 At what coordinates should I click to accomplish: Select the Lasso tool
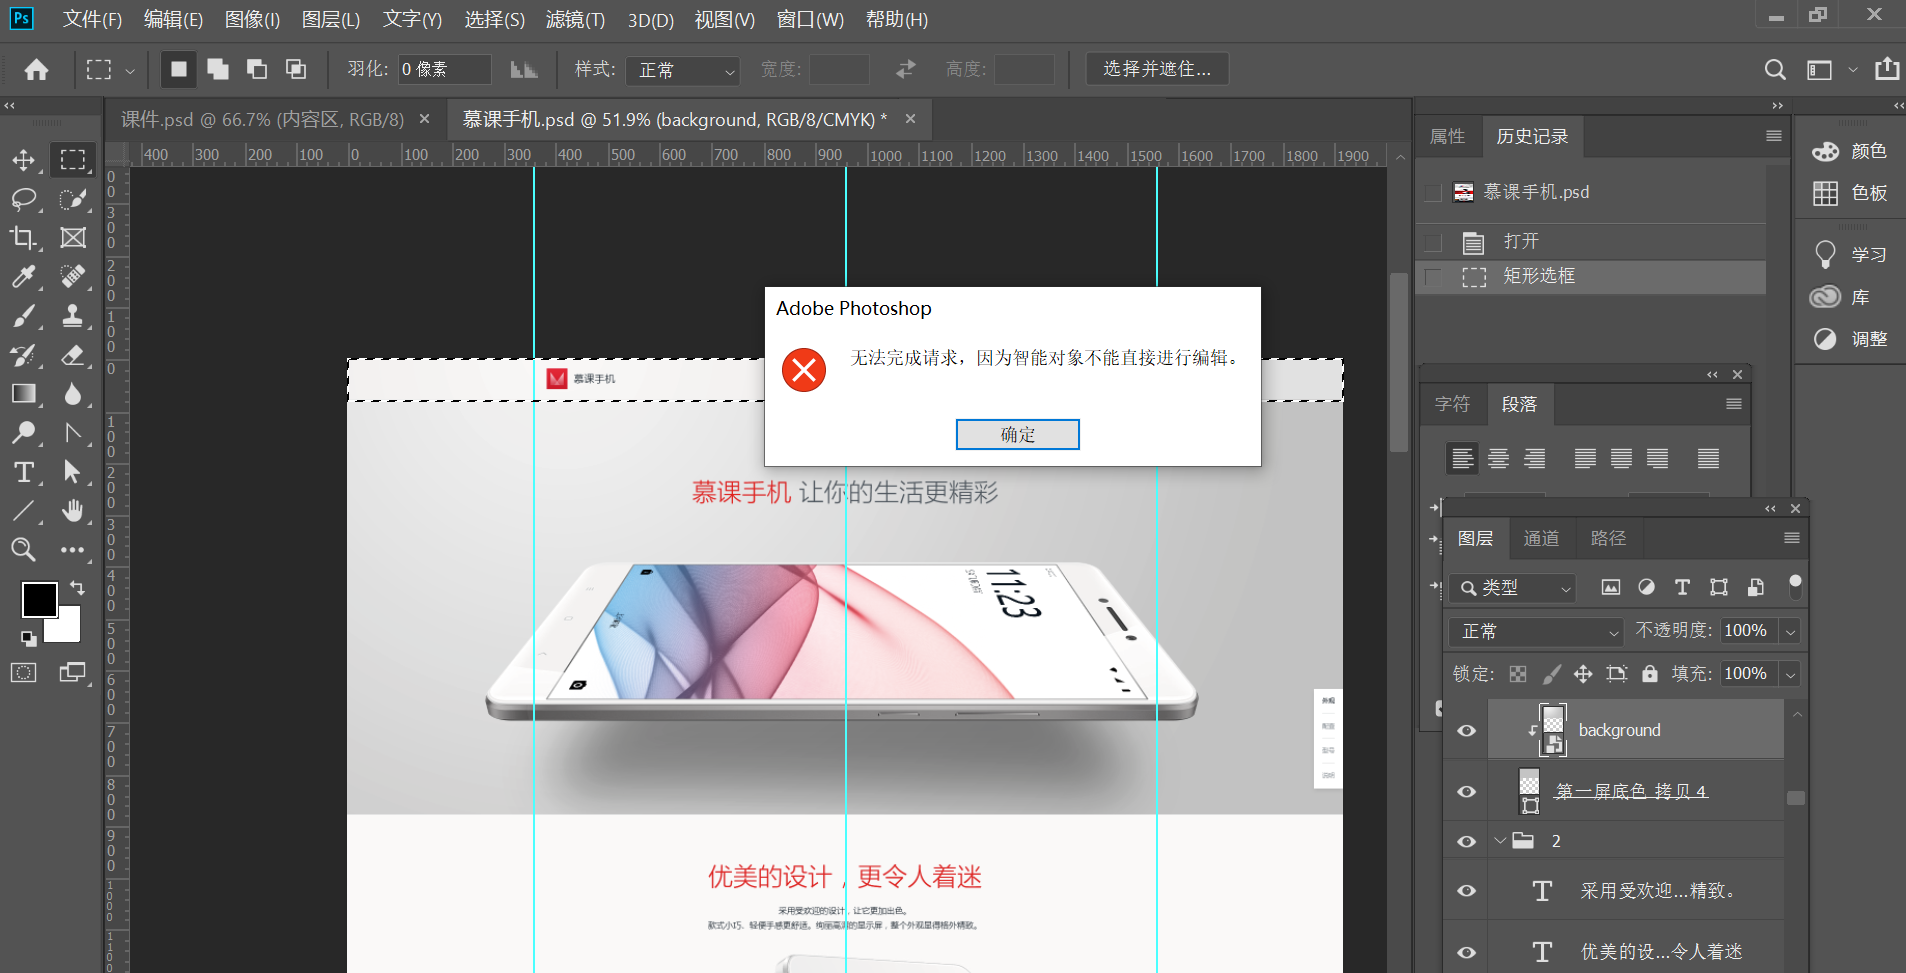coord(24,199)
